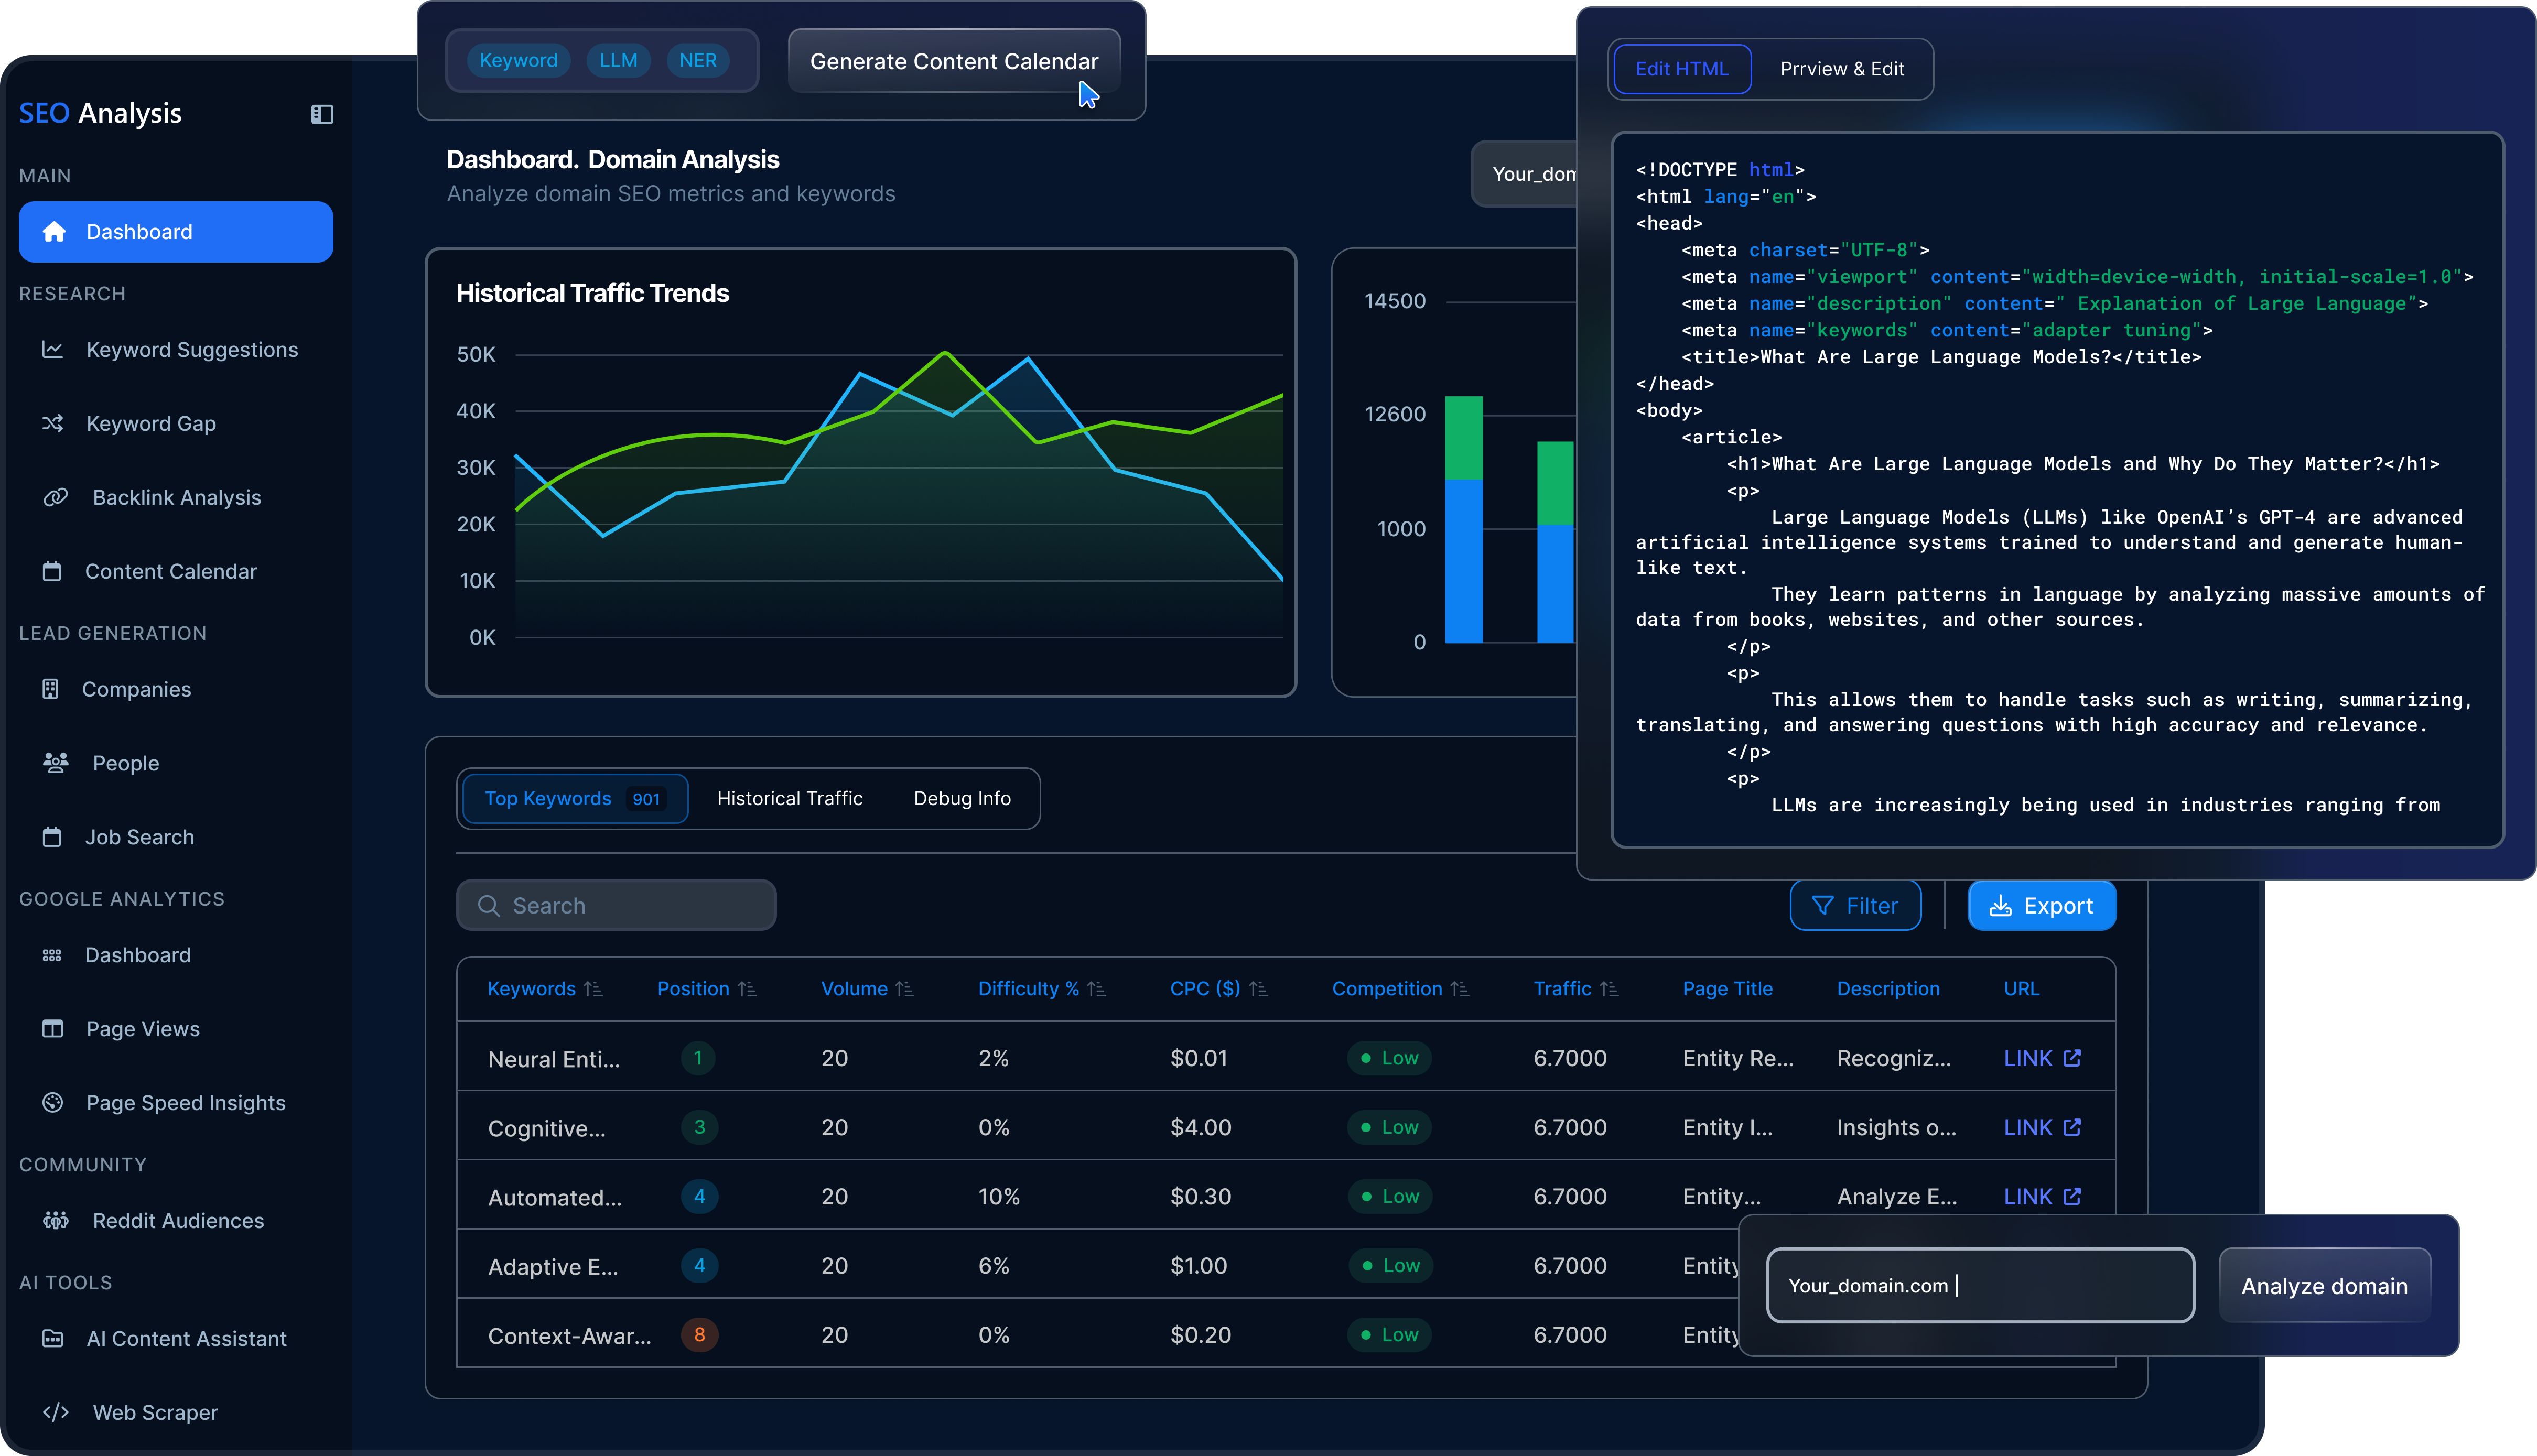Screen dimensions: 2537x1456
Task: Toggle the NER mode chip
Action: pyautogui.click(x=697, y=60)
